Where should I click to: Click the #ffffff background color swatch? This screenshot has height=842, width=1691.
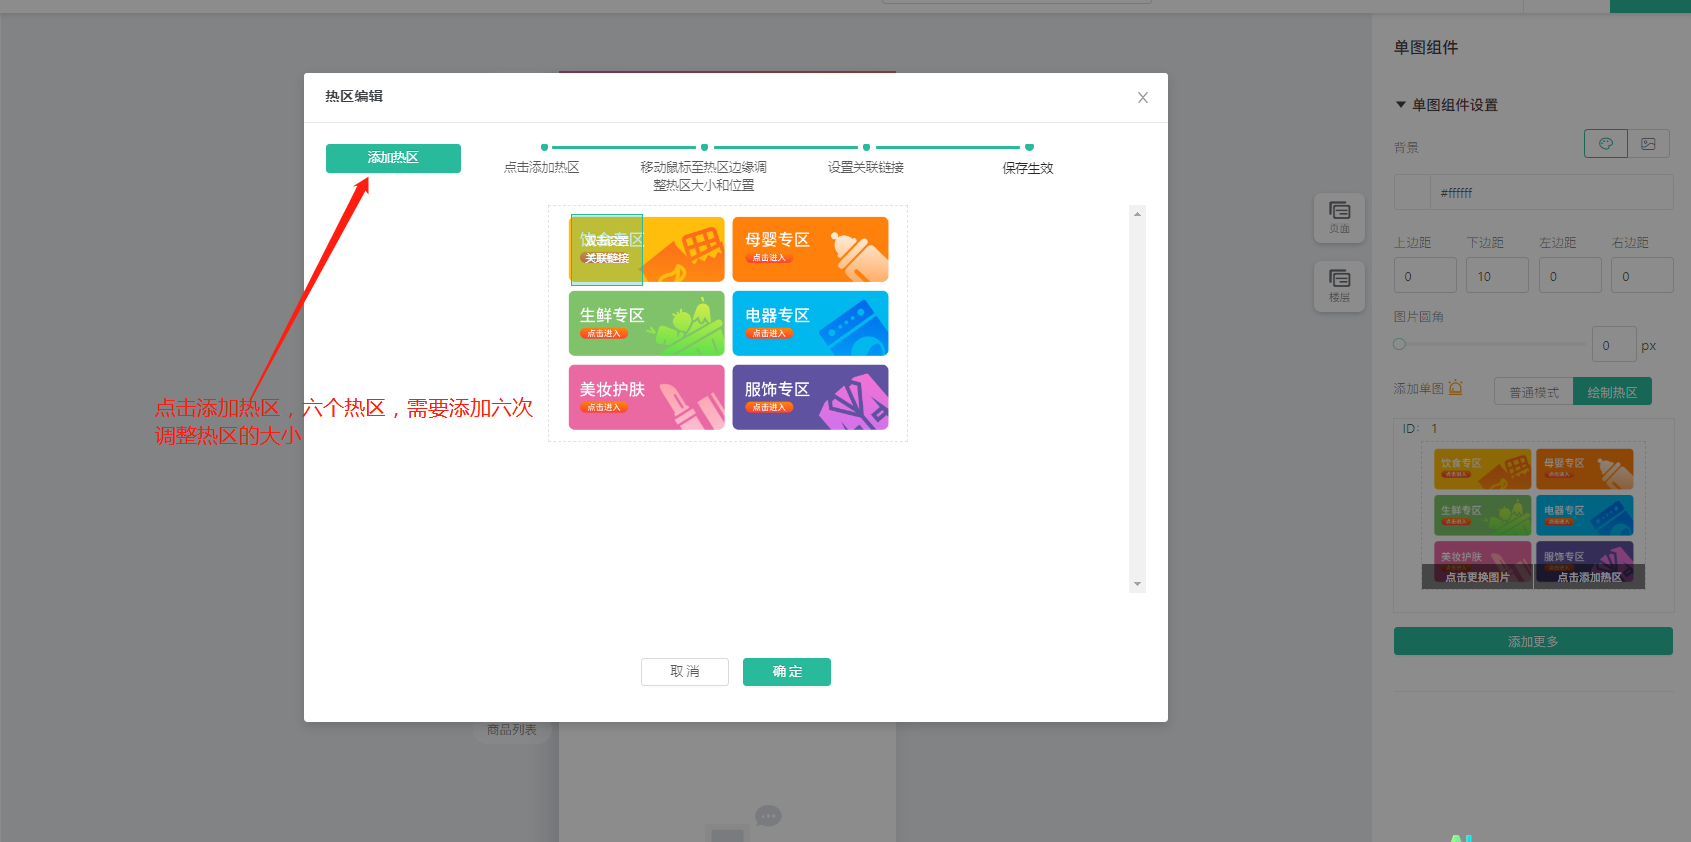coord(1412,192)
